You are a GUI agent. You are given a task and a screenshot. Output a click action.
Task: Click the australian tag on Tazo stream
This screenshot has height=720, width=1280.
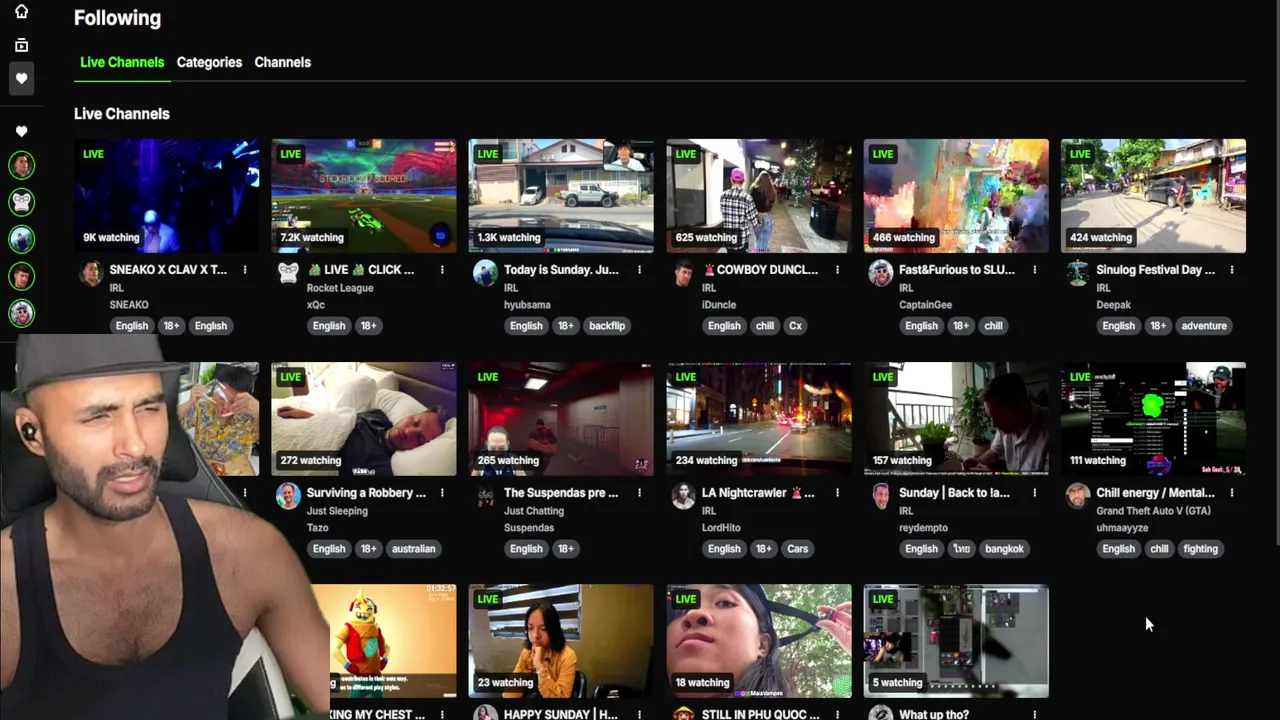point(414,549)
